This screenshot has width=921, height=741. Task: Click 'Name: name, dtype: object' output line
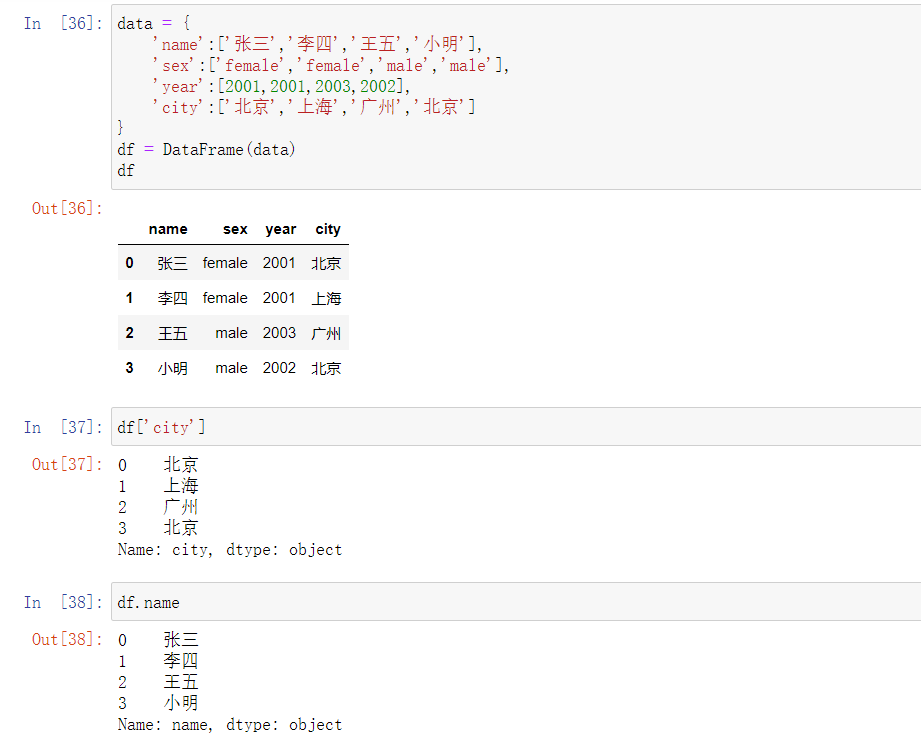[x=230, y=725]
